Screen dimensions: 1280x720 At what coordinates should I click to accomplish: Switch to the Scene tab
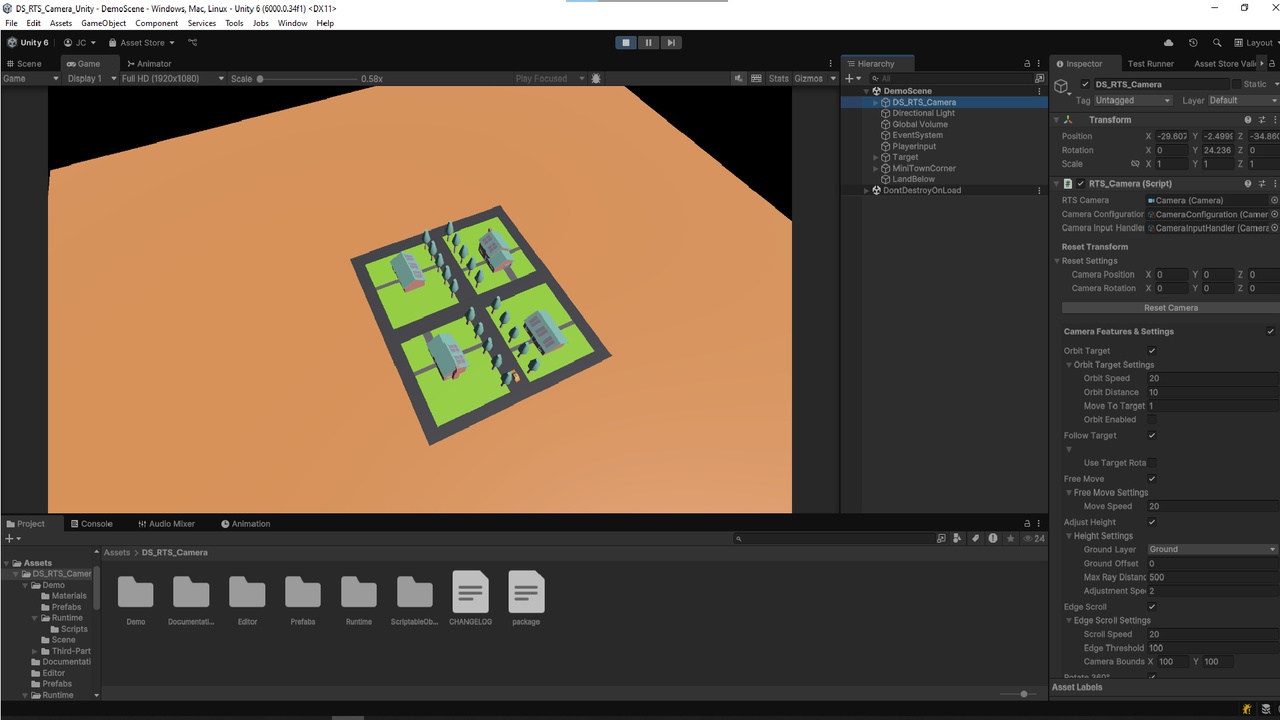point(24,64)
